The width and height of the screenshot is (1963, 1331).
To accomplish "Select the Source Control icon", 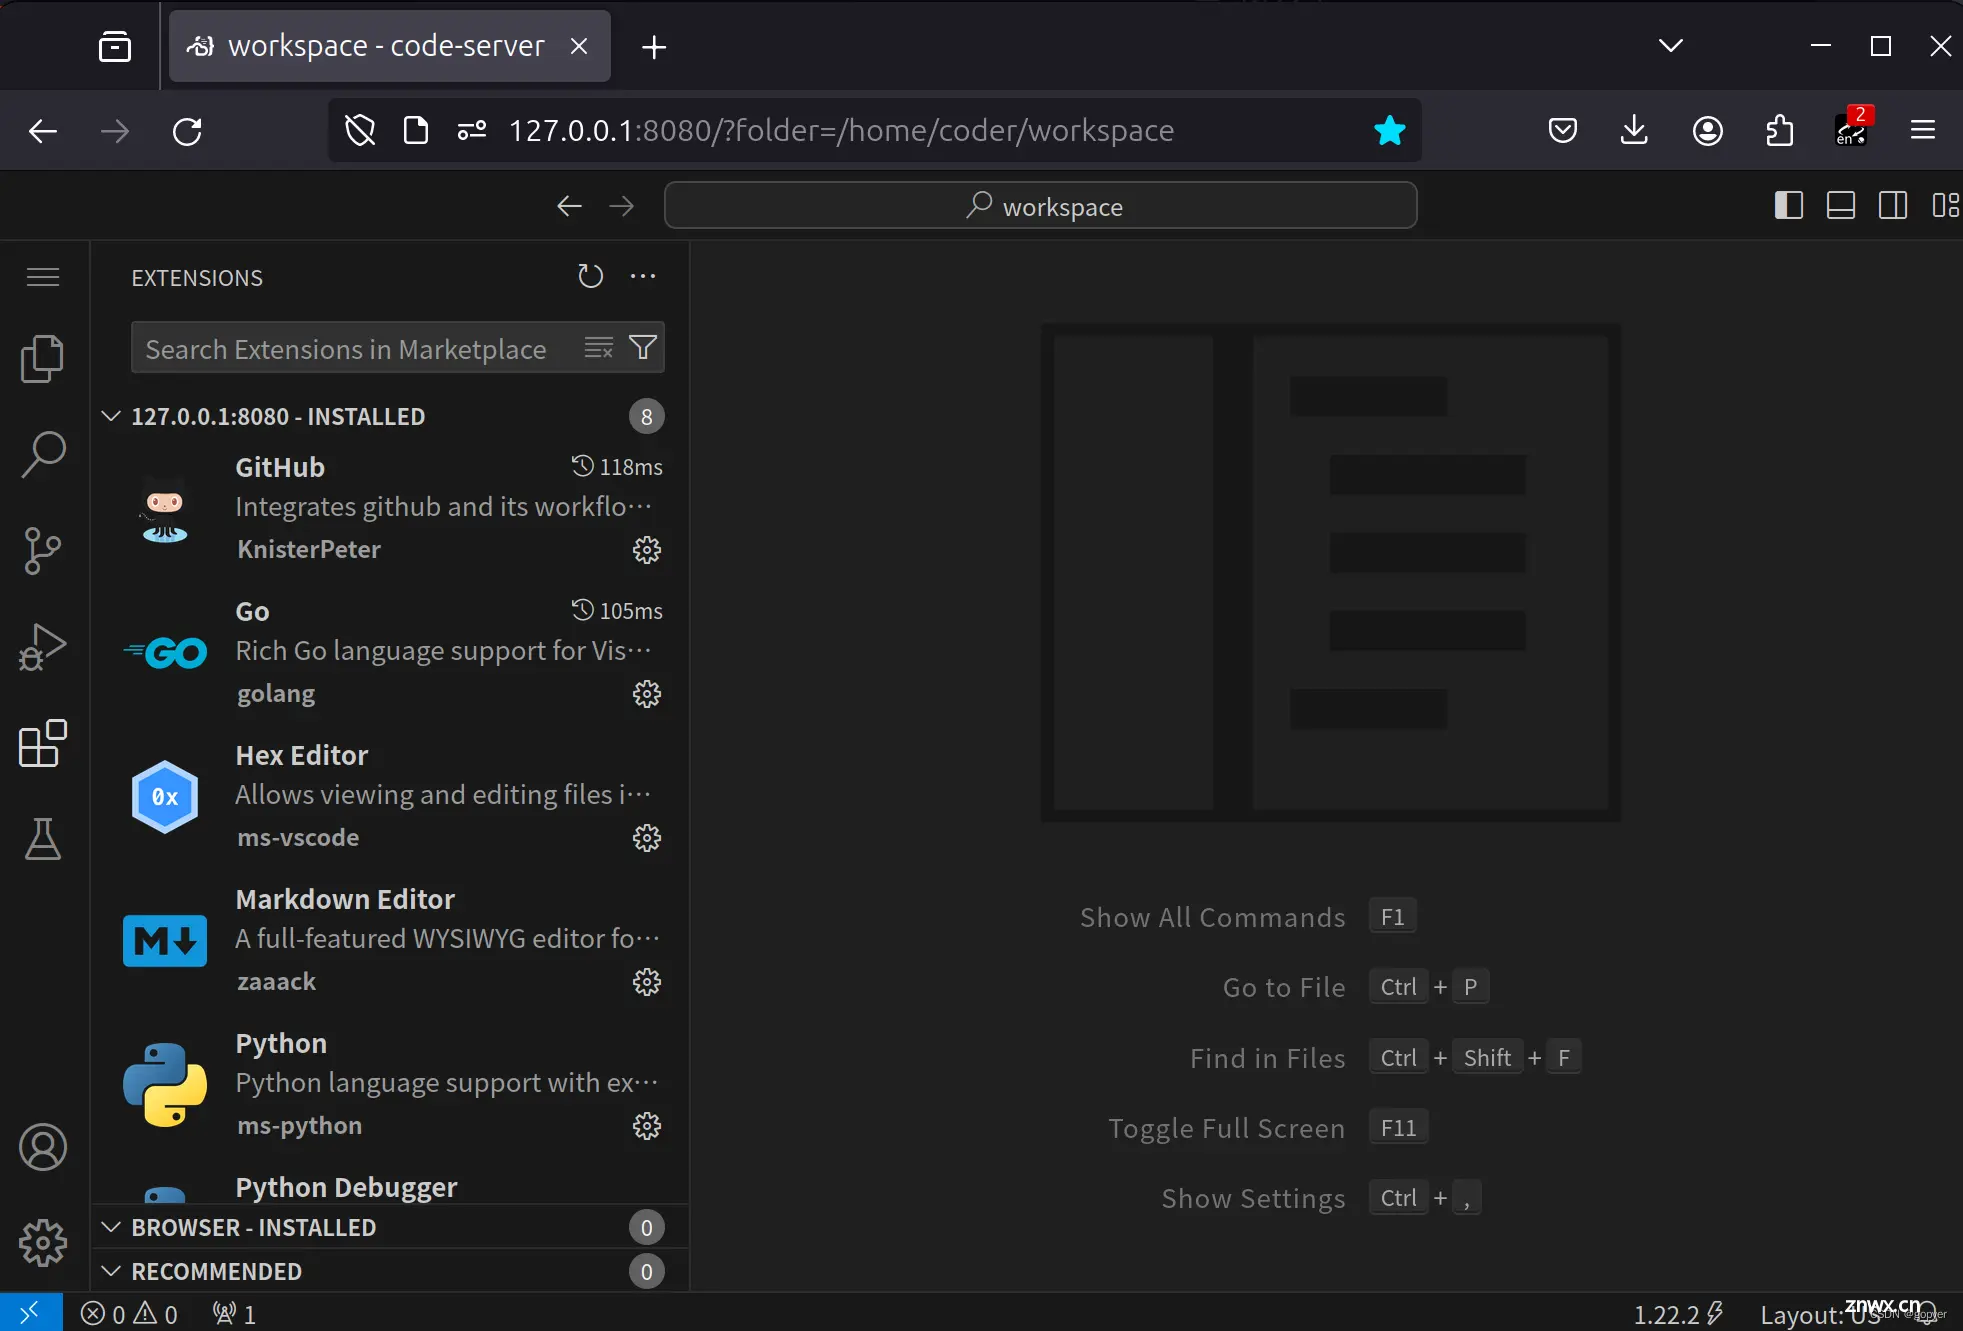I will (42, 550).
